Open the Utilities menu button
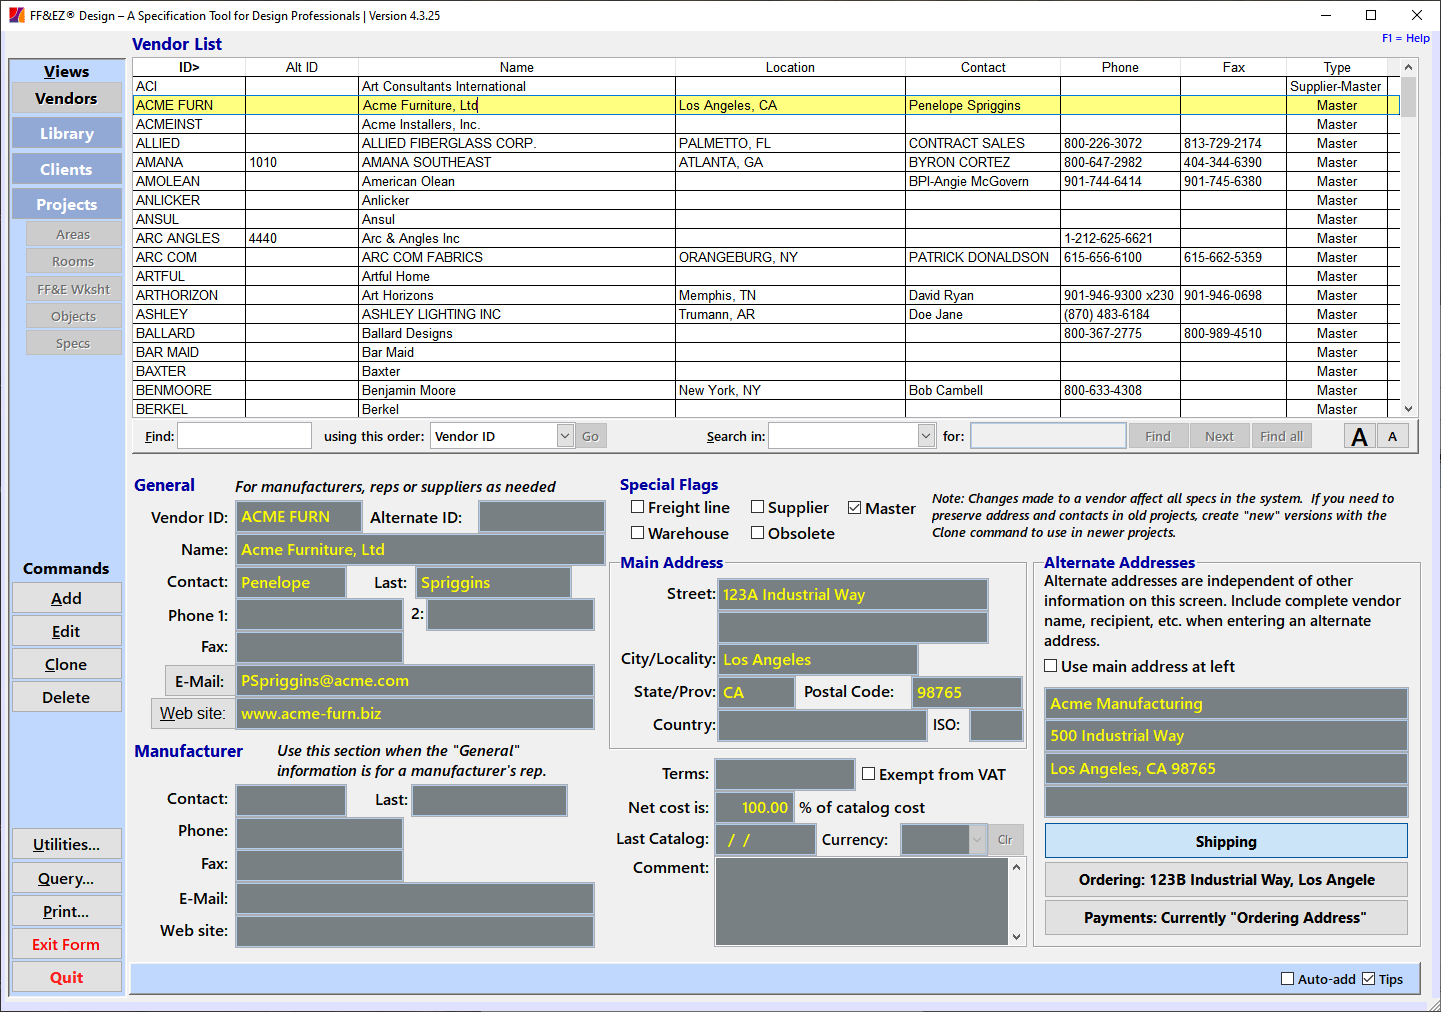This screenshot has width=1441, height=1012. [x=66, y=844]
